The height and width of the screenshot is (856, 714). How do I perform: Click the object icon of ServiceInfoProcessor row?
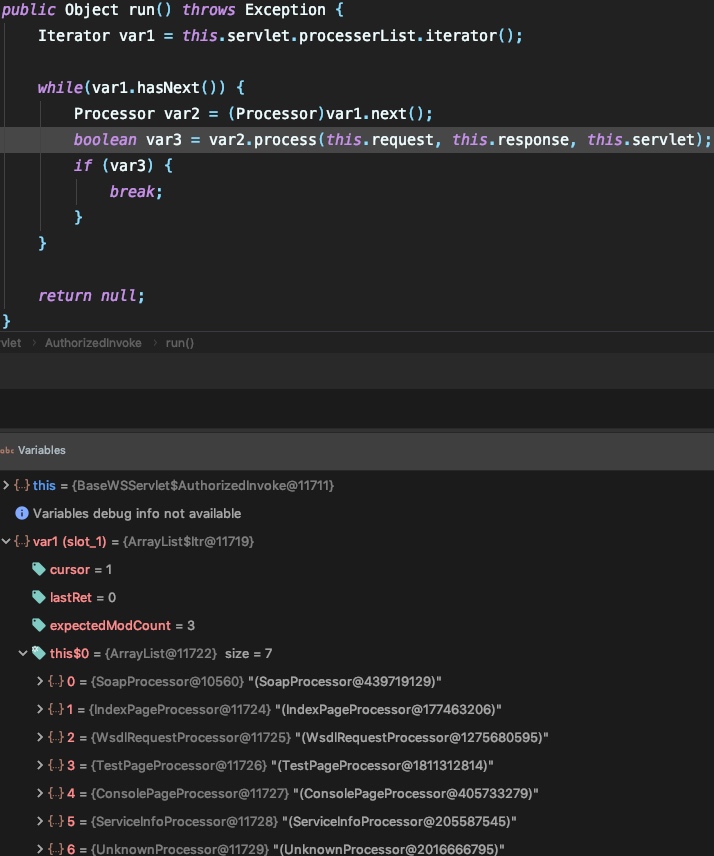point(56,821)
